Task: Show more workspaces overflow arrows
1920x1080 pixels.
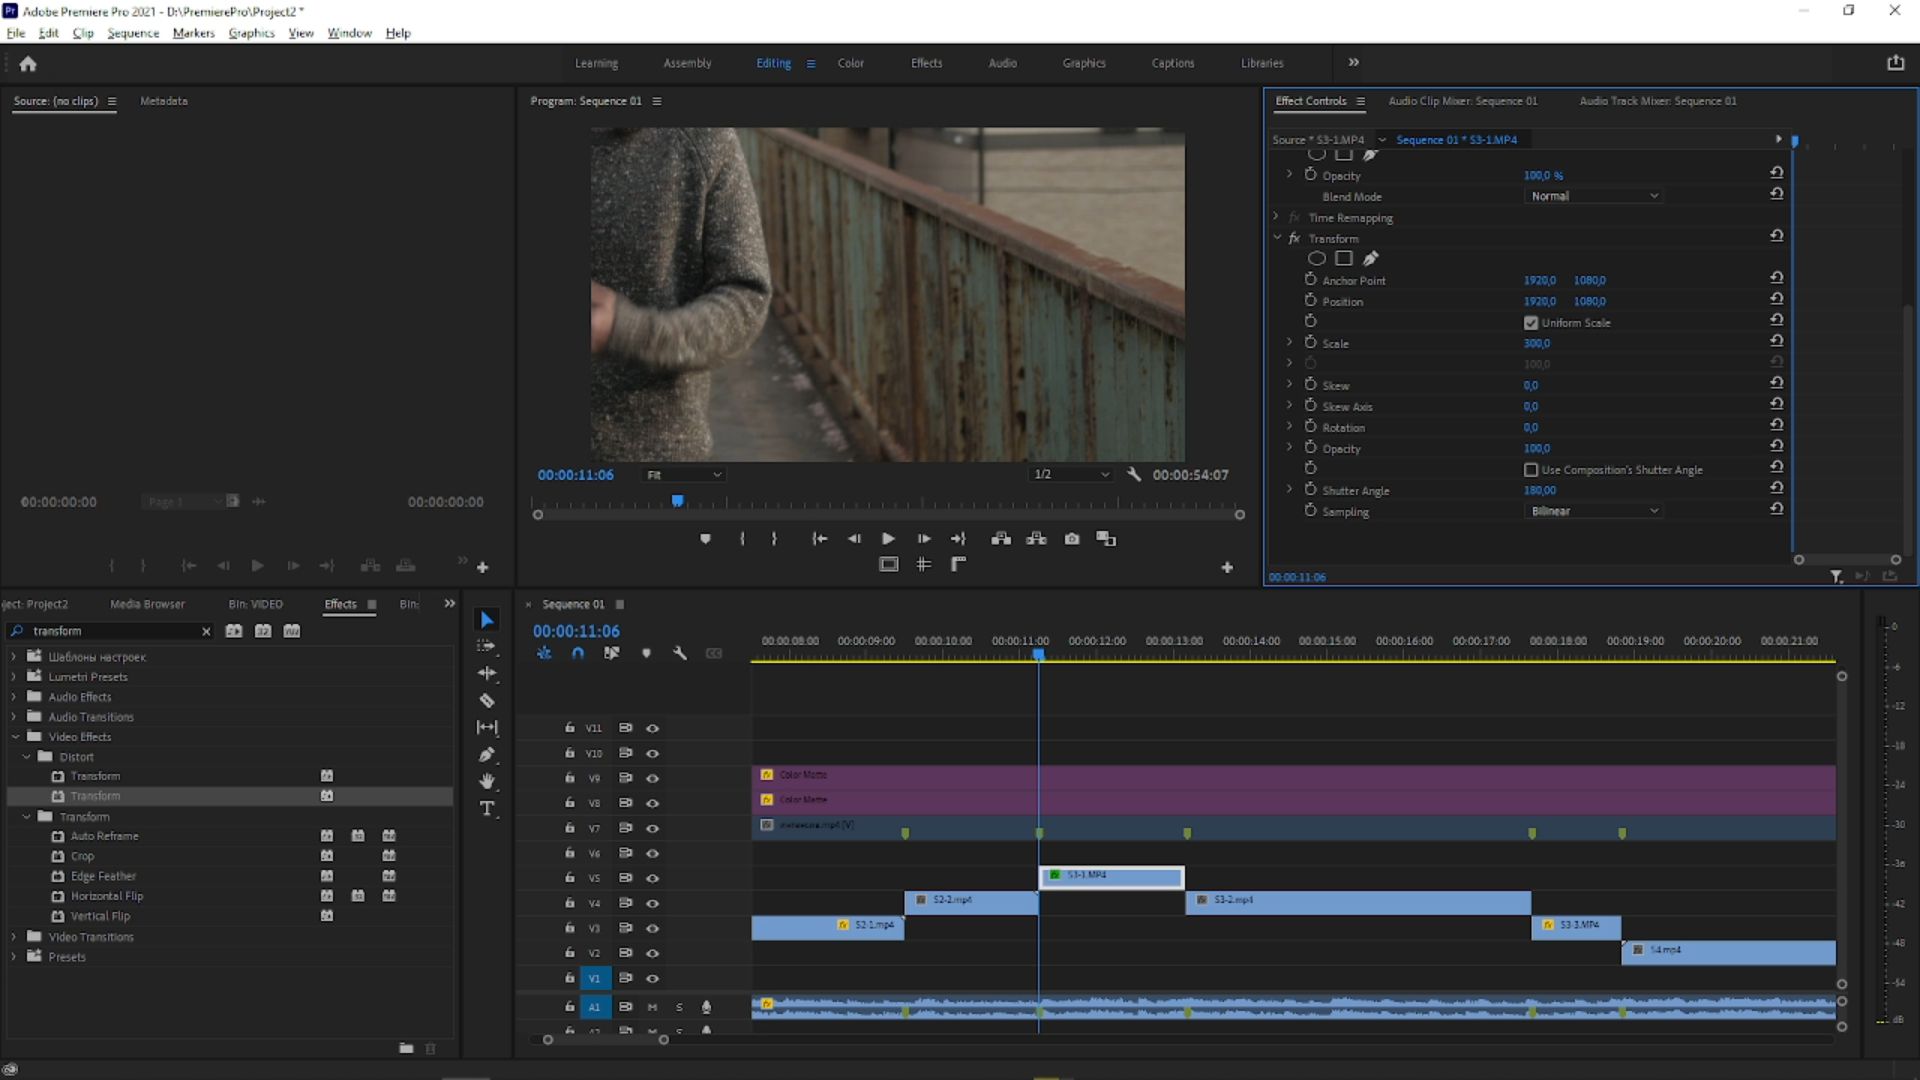Action: click(x=1353, y=62)
